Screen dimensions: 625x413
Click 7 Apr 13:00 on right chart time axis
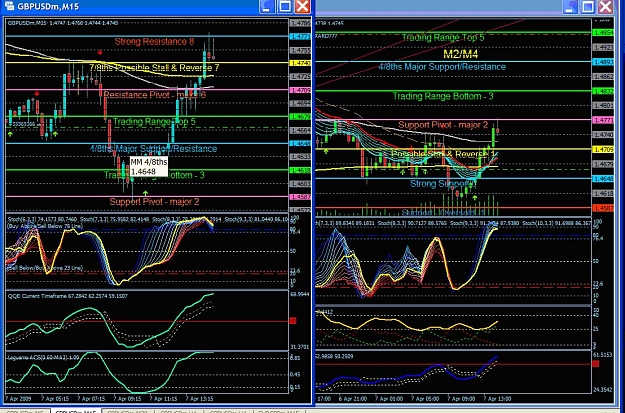pyautogui.click(x=497, y=399)
